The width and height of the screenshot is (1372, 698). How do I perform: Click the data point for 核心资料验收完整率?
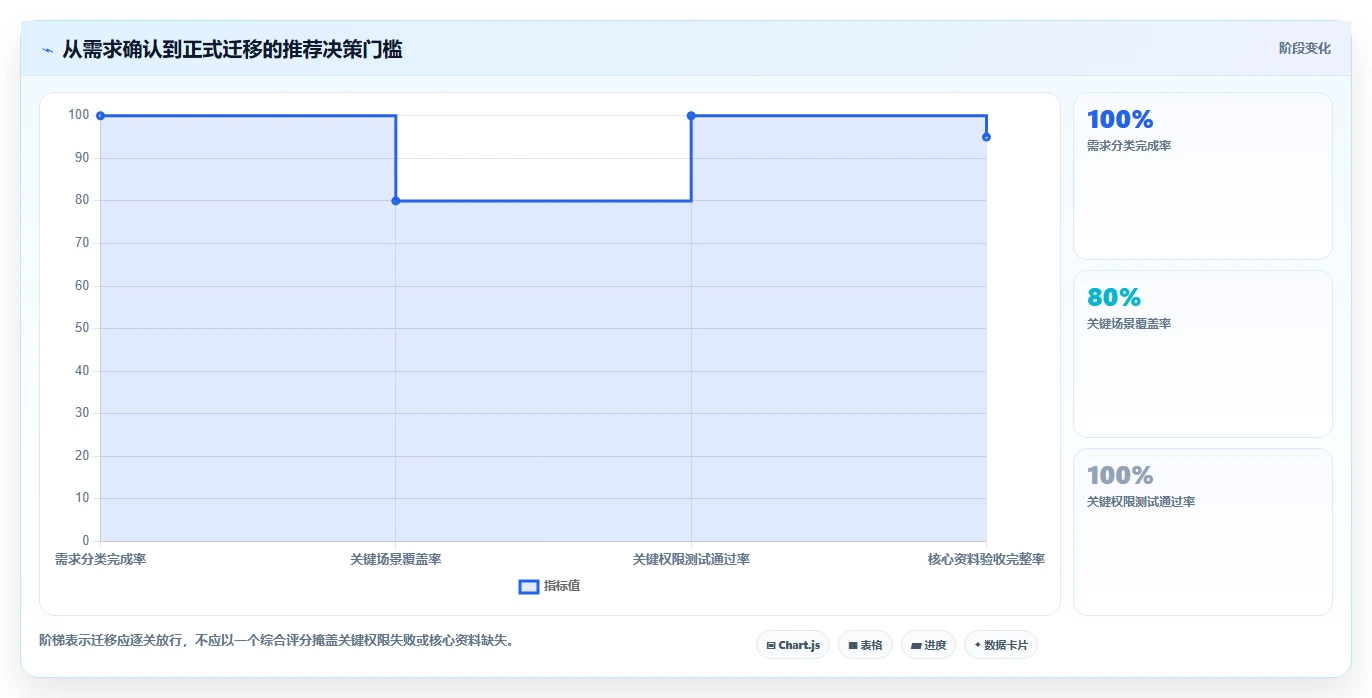tap(986, 137)
